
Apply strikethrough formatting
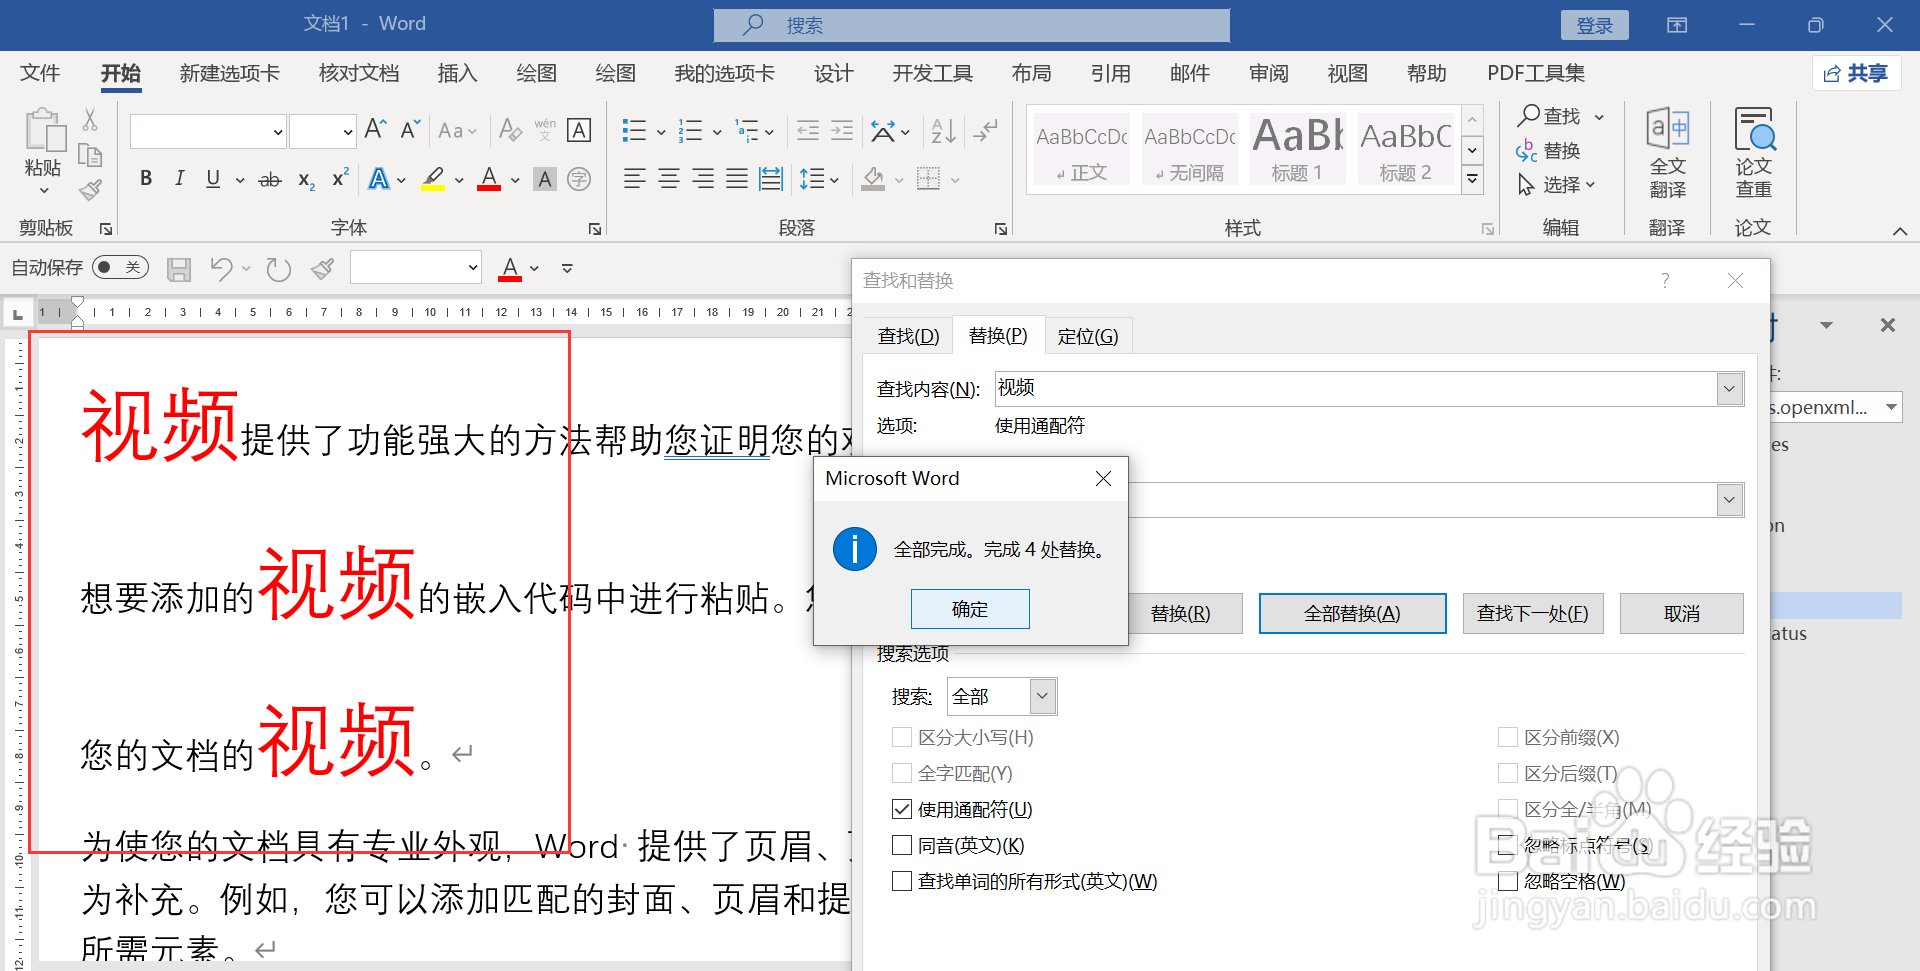[270, 180]
